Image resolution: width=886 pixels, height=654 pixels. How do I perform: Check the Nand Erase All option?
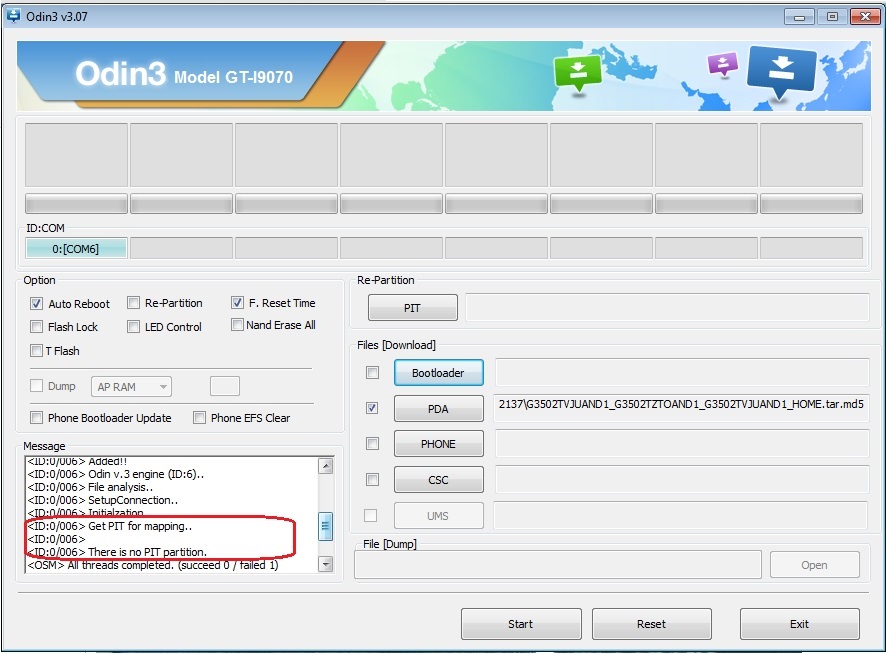(237, 325)
